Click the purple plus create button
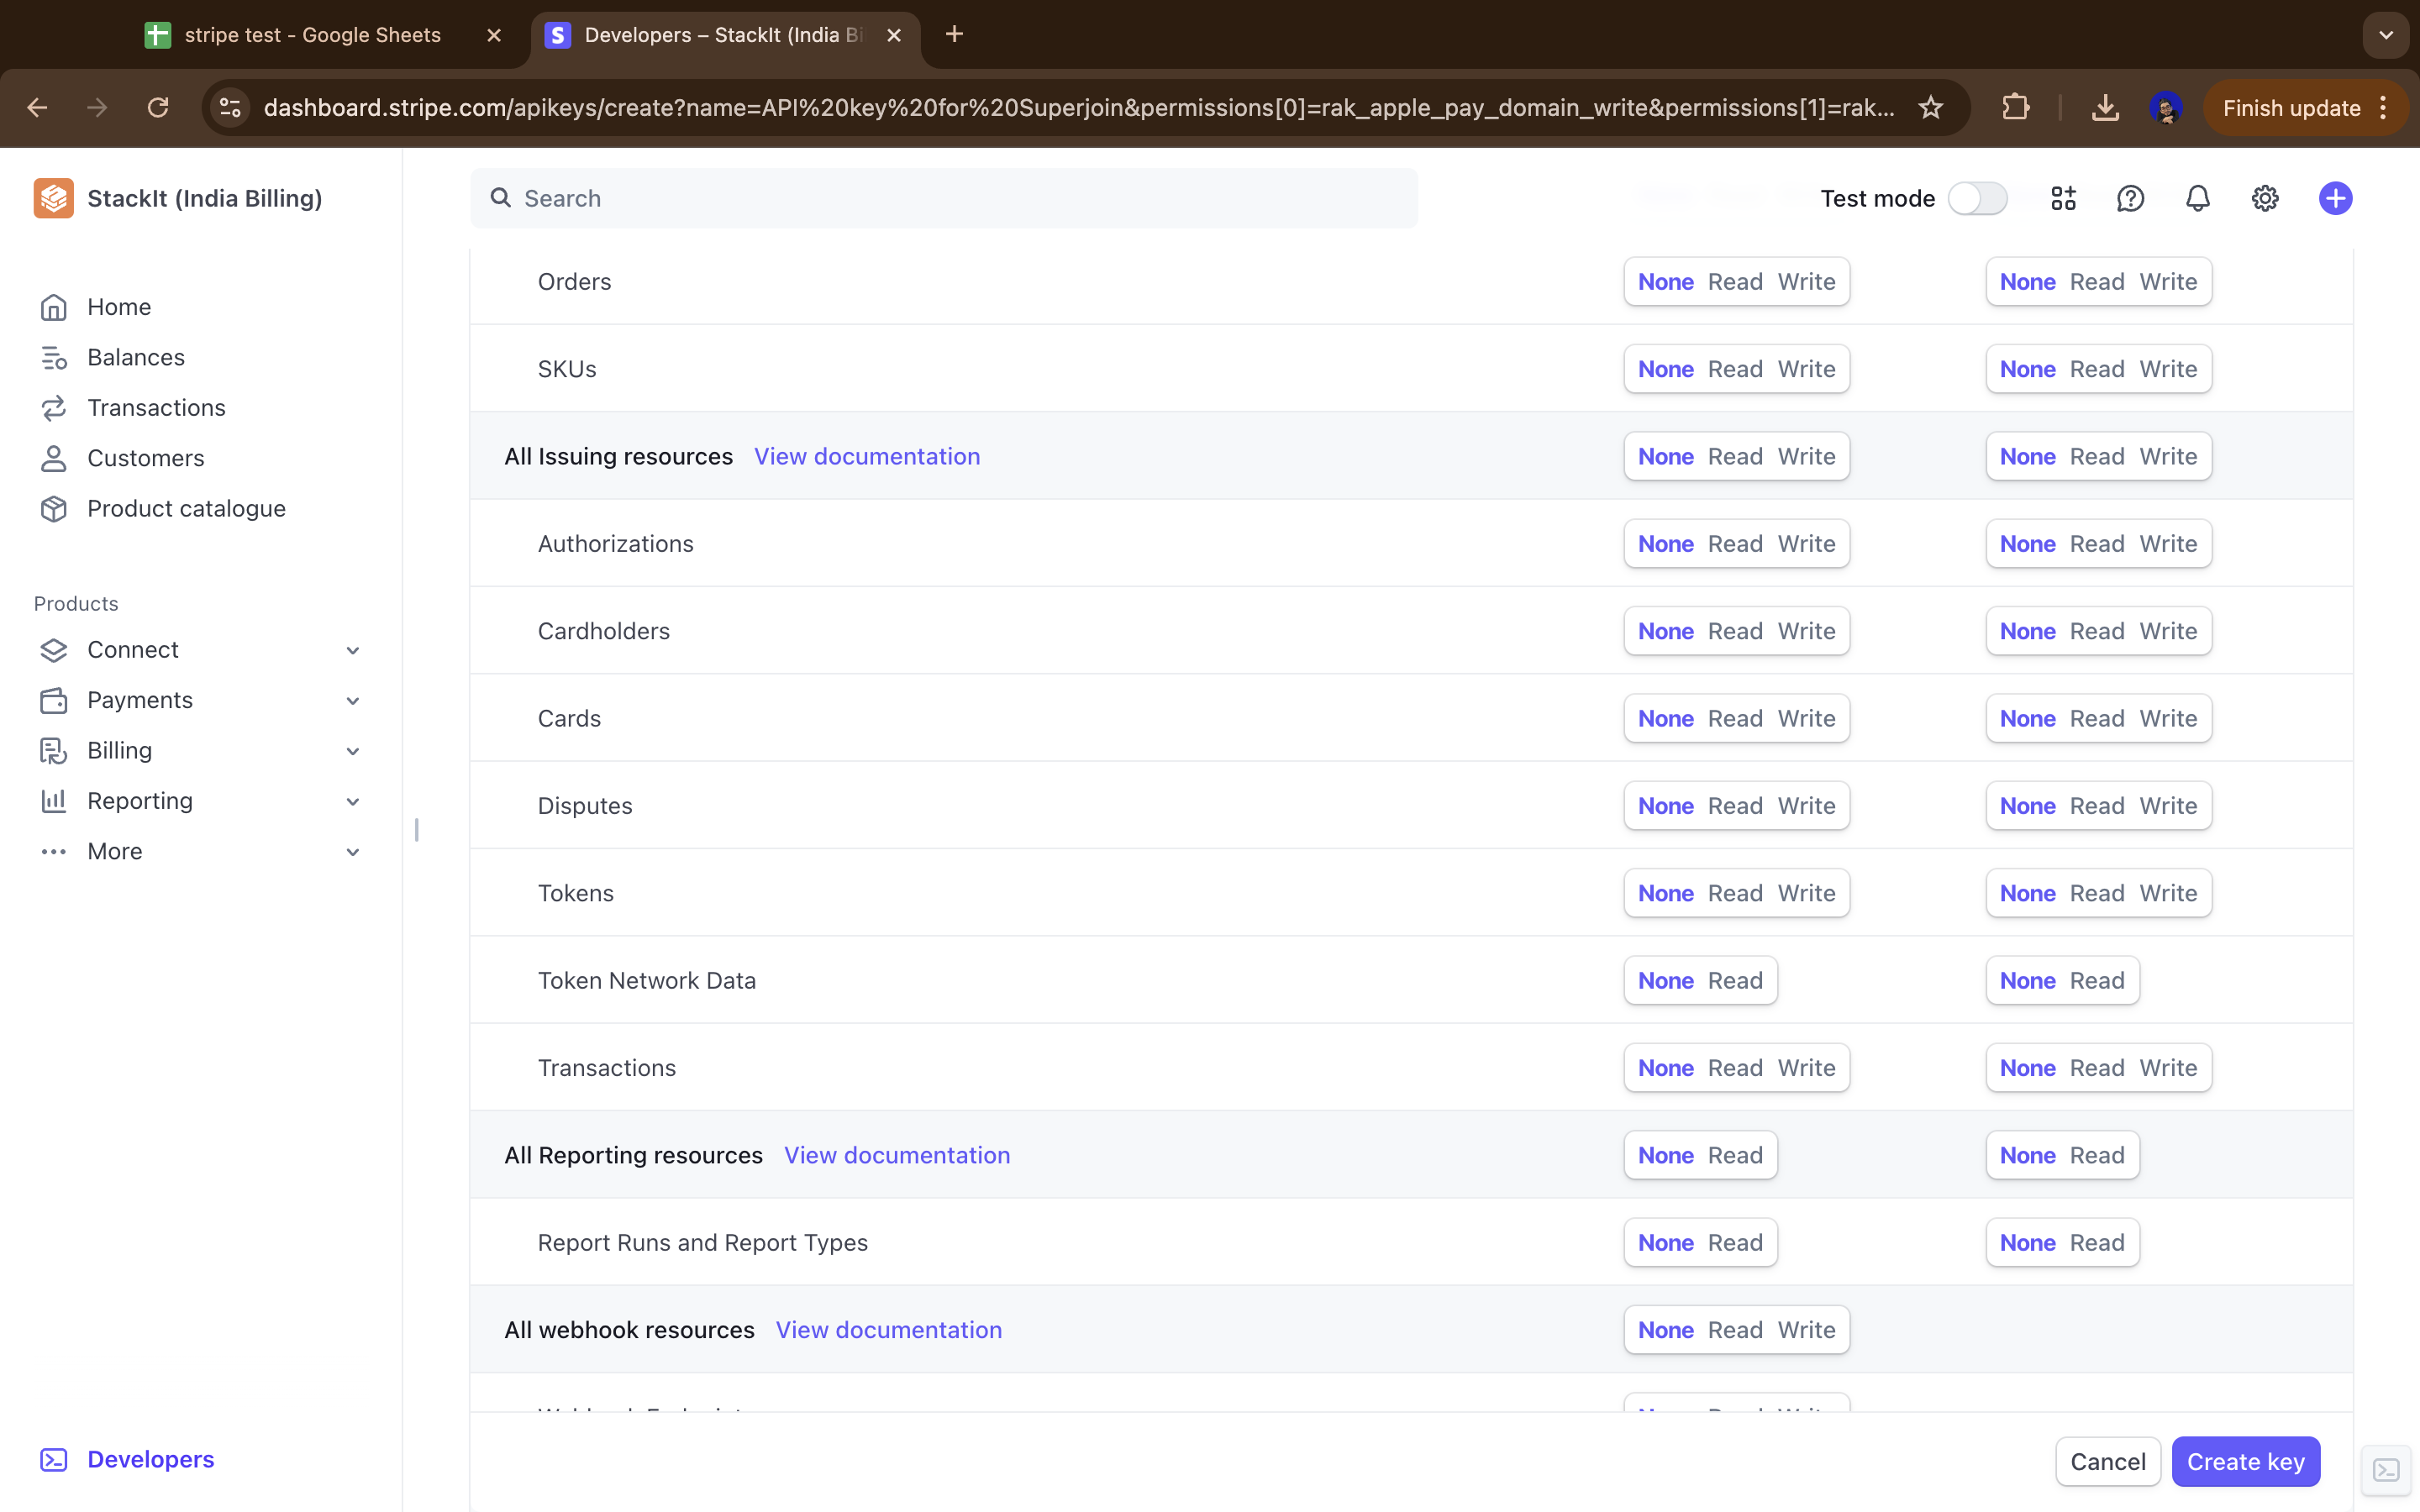The width and height of the screenshot is (2420, 1512). 2335,198
